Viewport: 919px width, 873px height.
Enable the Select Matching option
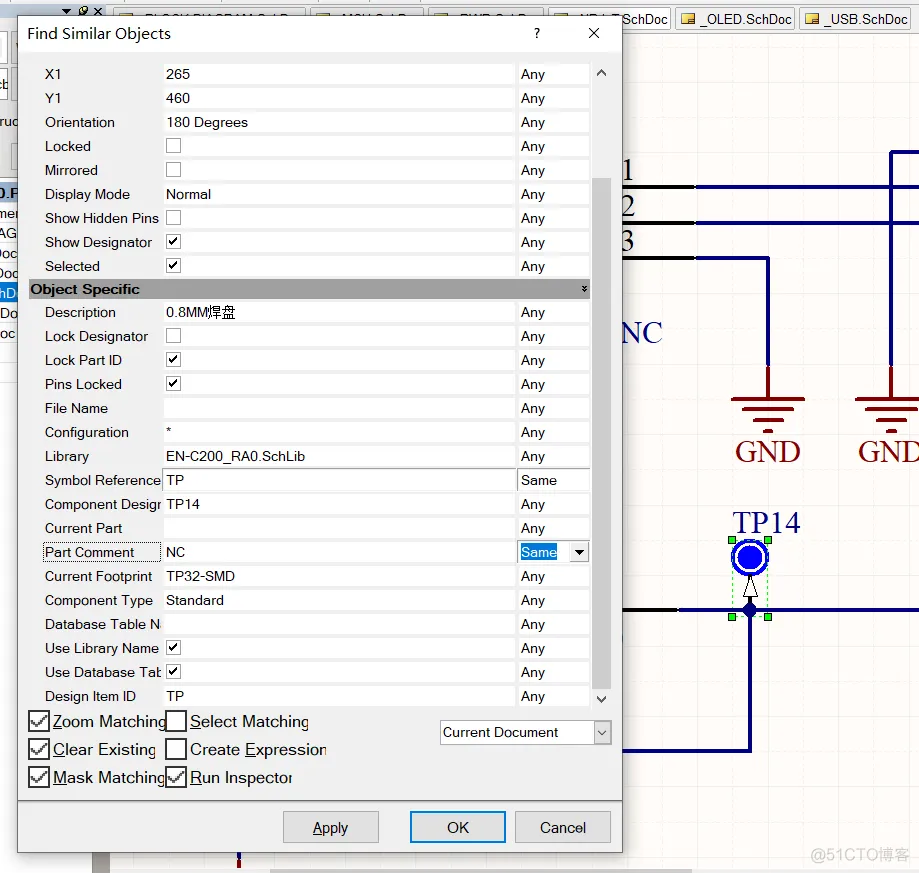pyautogui.click(x=176, y=721)
